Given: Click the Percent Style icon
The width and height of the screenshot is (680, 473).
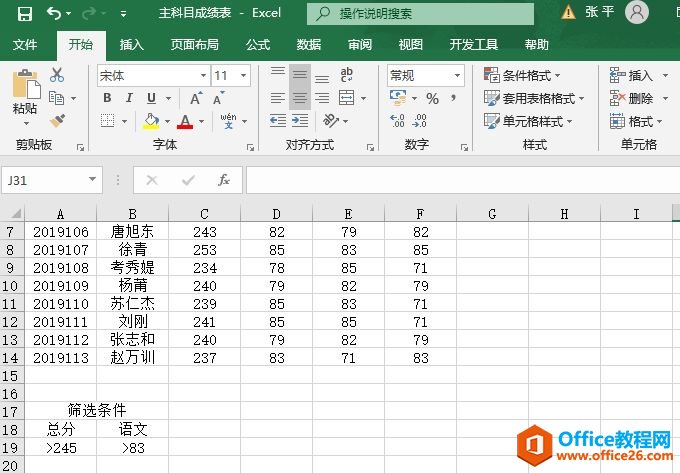Looking at the screenshot, I should click(x=432, y=99).
